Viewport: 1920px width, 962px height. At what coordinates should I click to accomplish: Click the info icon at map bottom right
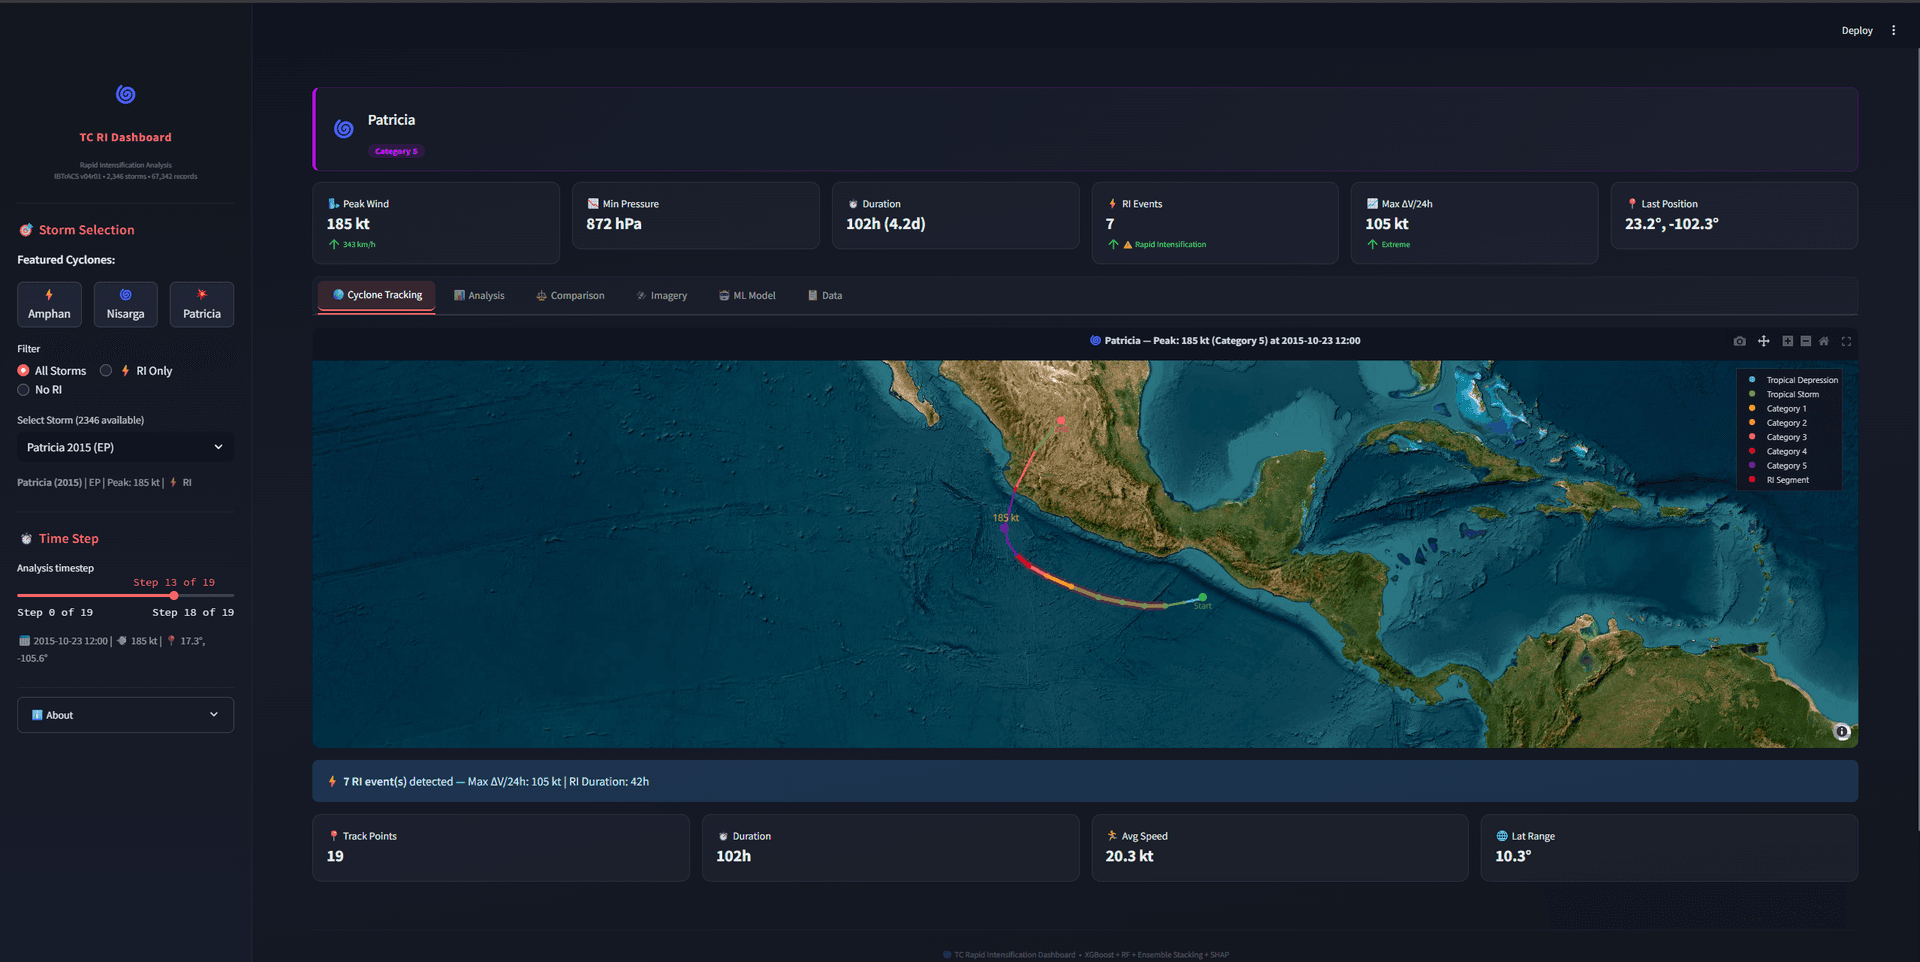1842,732
